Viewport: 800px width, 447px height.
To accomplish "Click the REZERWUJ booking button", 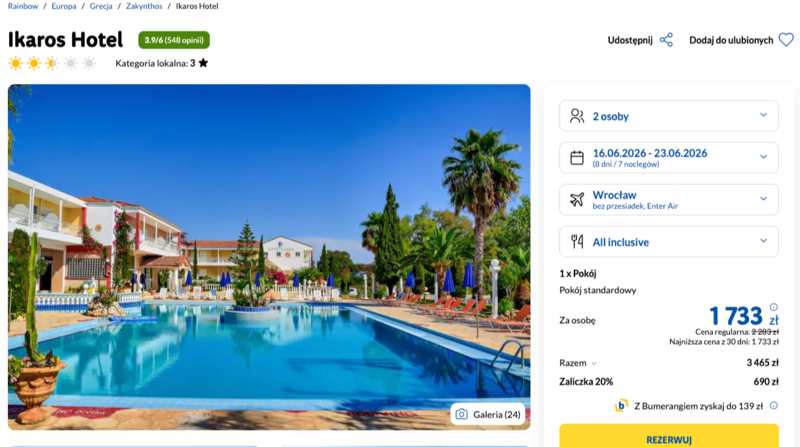I will [669, 436].
